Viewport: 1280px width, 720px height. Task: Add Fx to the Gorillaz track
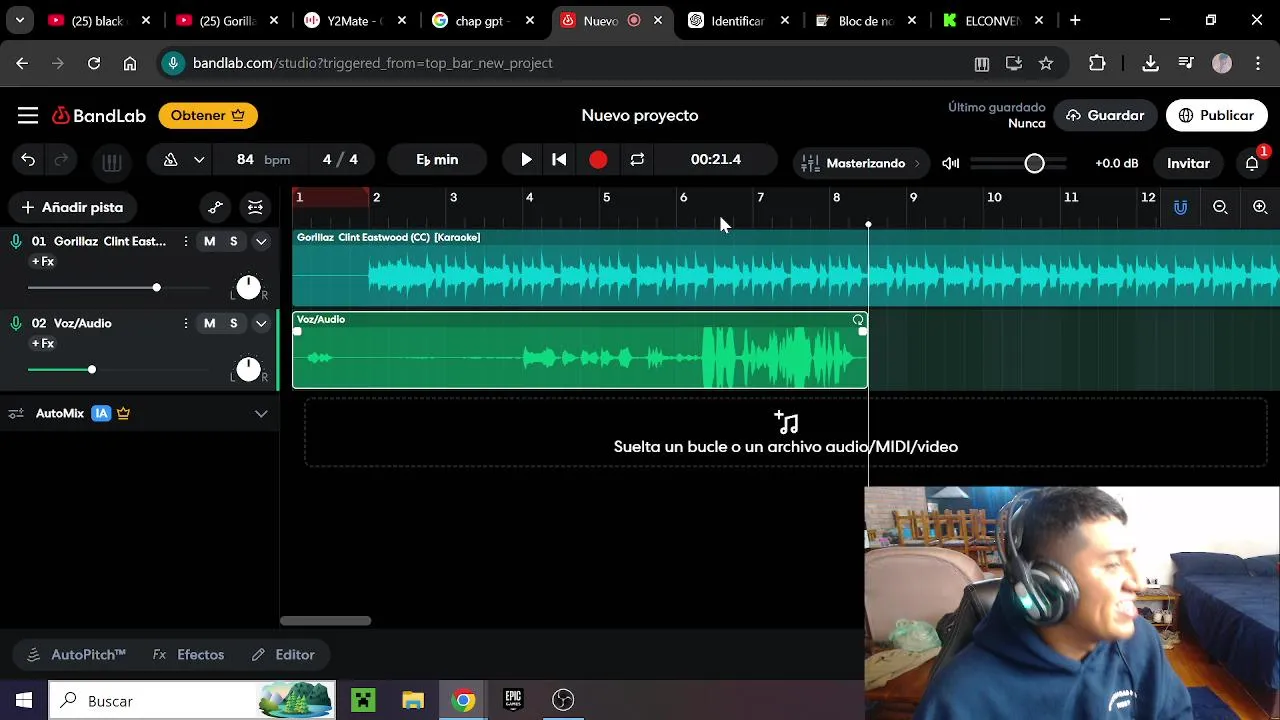click(x=43, y=262)
